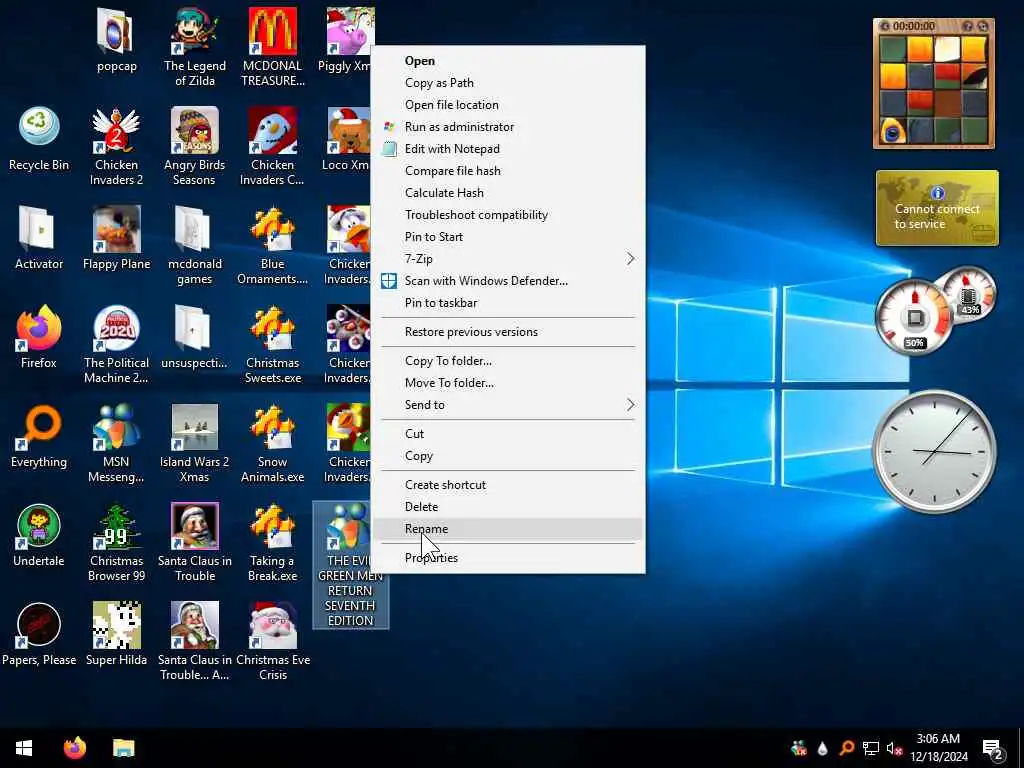The height and width of the screenshot is (768, 1024).
Task: Click the analog clock gadget
Action: click(x=935, y=452)
